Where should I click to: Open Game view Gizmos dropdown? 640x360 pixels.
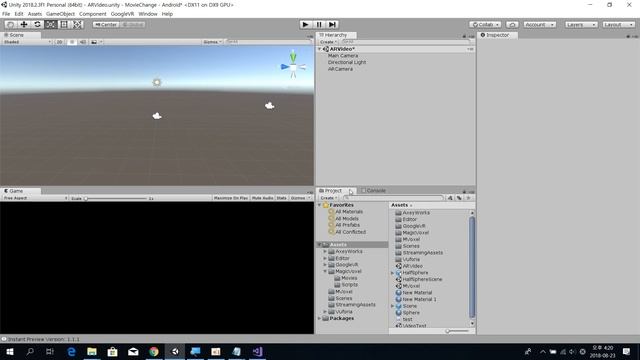pyautogui.click(x=300, y=198)
